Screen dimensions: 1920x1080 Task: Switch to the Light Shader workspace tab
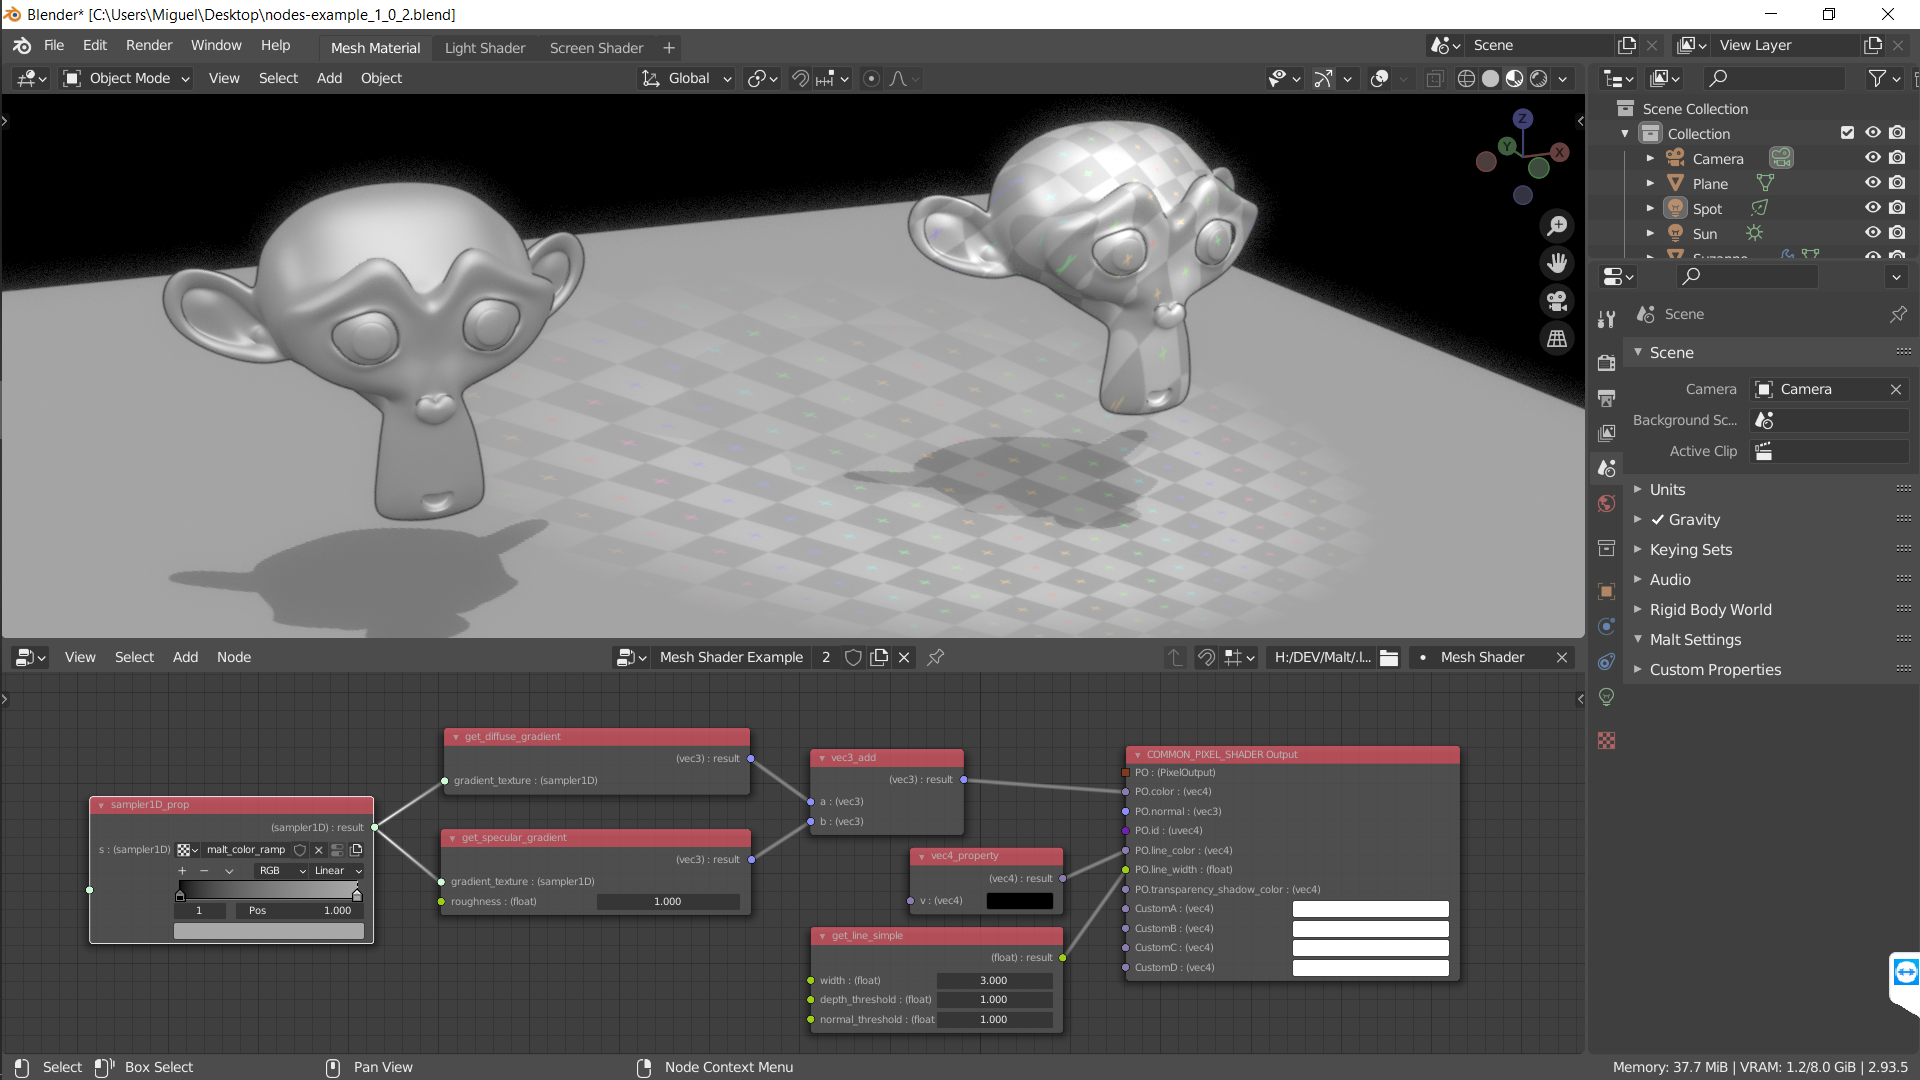484,48
